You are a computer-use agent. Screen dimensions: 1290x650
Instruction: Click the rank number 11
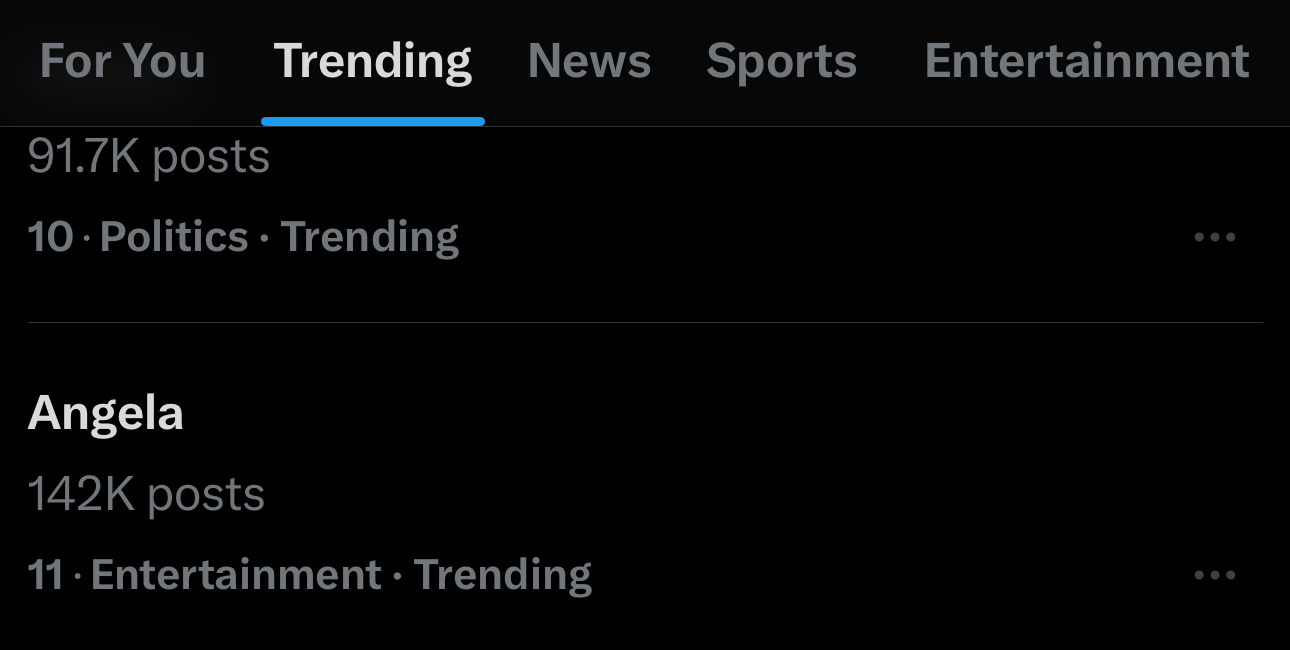coord(45,576)
